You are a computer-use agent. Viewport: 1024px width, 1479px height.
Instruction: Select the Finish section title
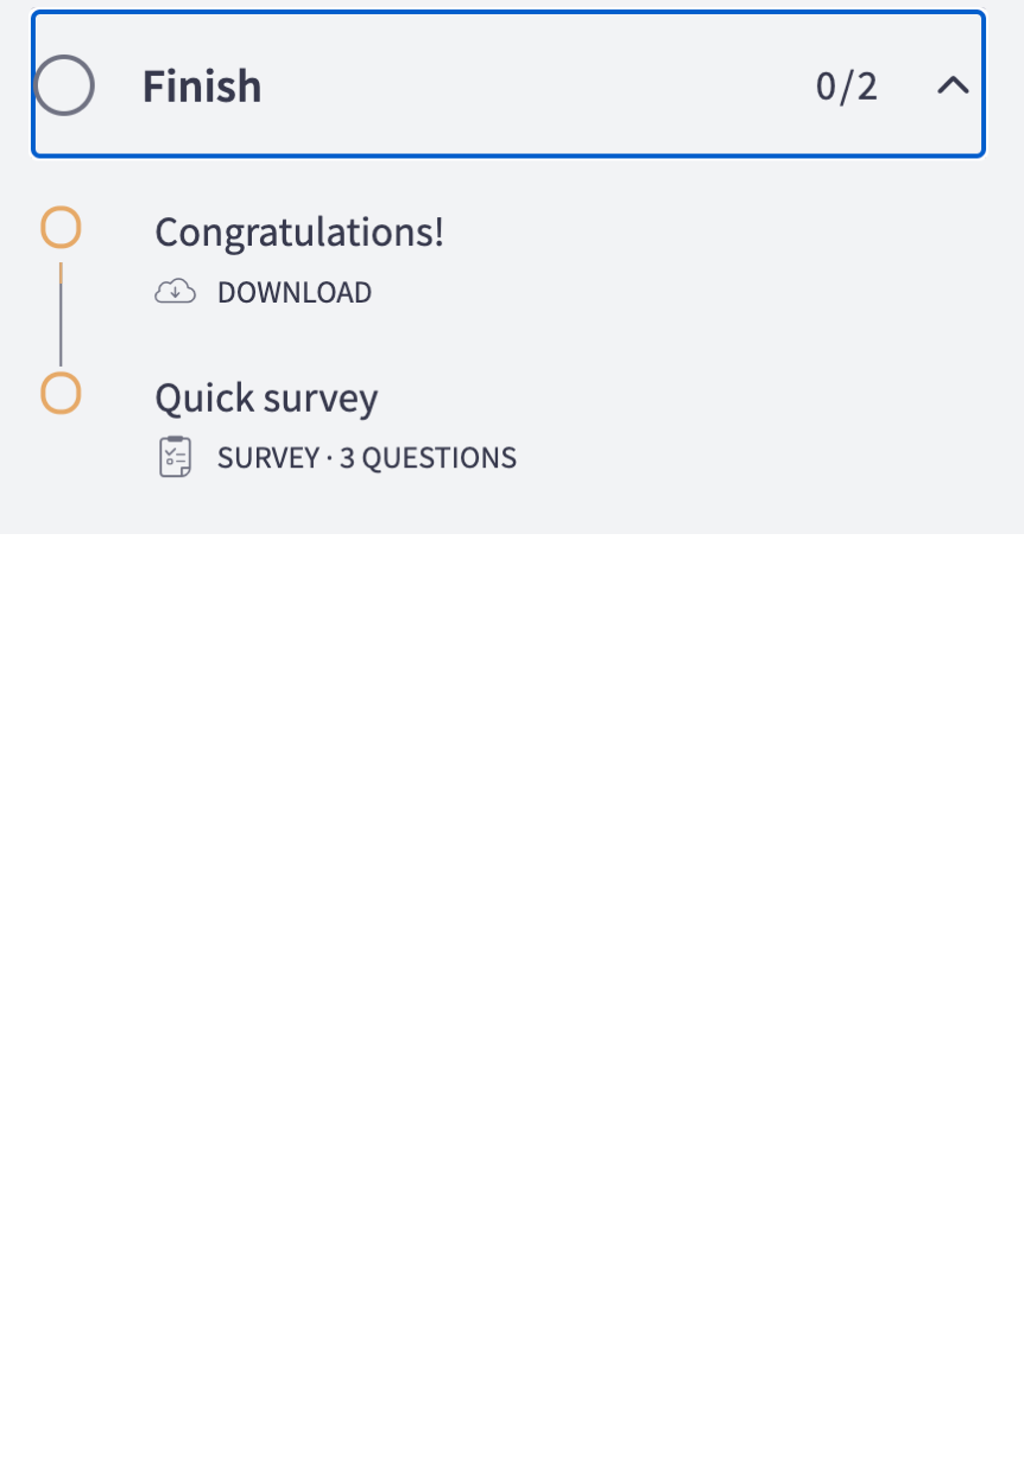202,87
